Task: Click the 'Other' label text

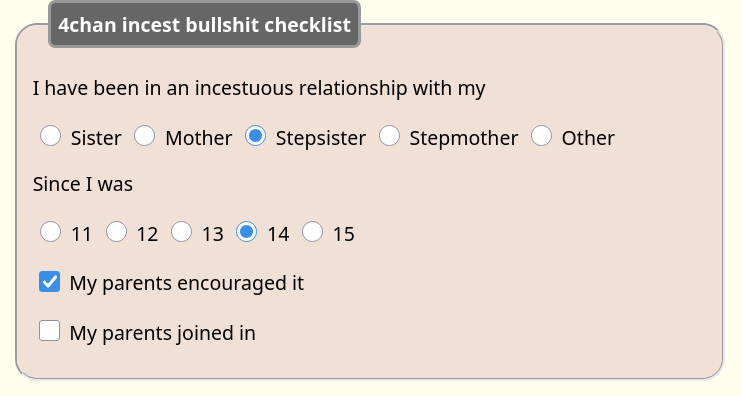Action: 588,138
